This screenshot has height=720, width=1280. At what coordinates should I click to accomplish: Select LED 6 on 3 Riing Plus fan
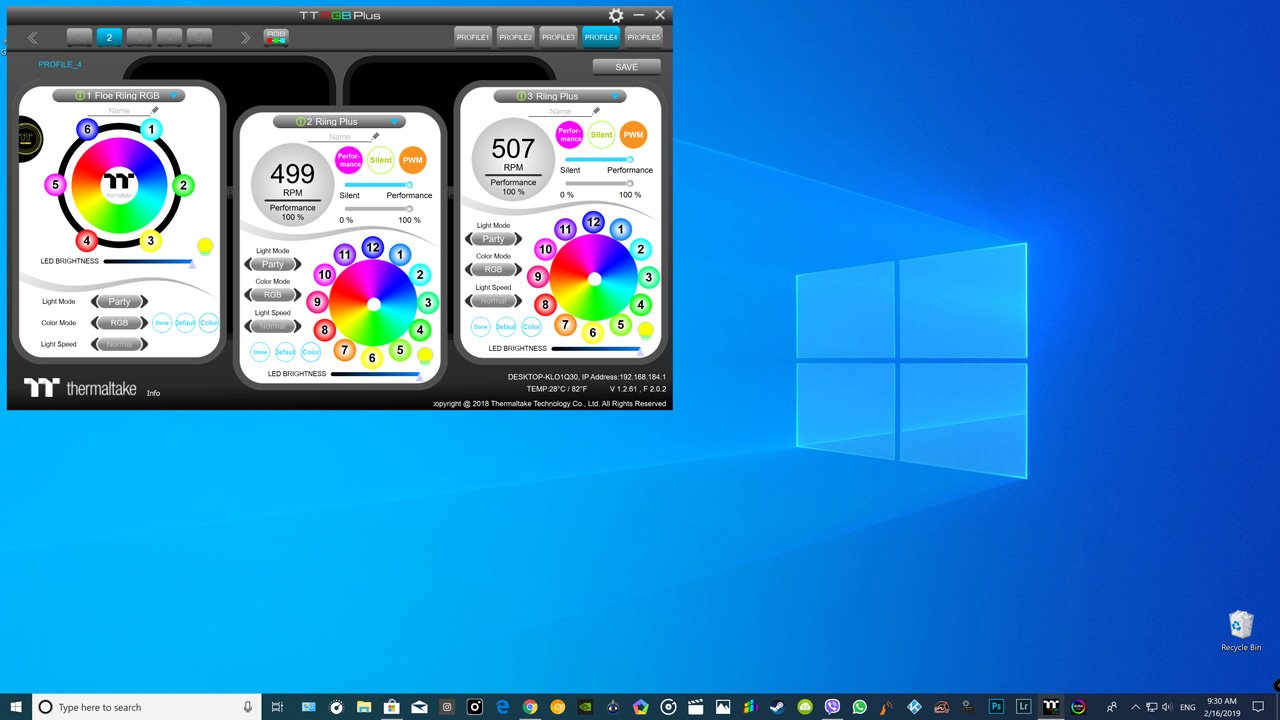point(592,333)
